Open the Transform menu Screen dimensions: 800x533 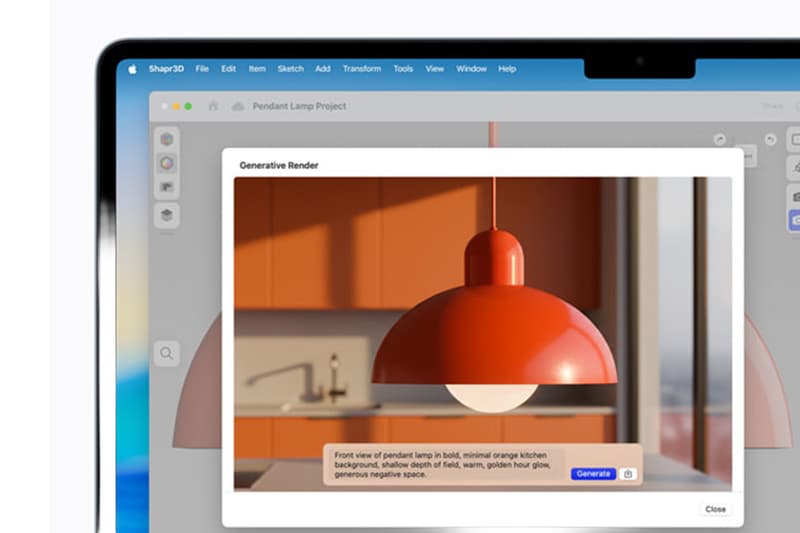click(361, 69)
